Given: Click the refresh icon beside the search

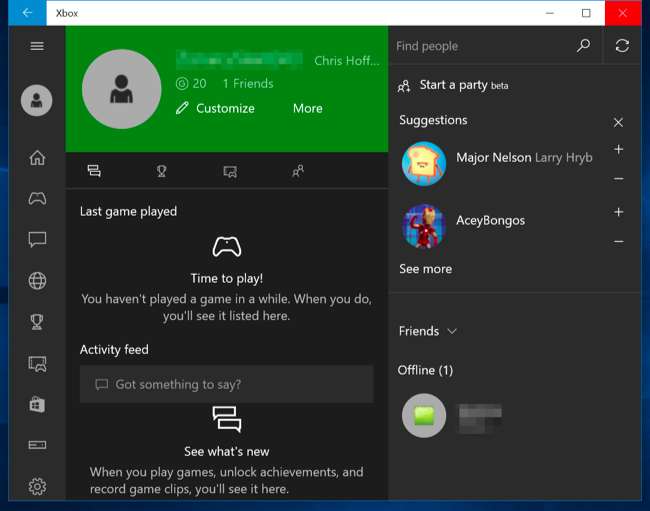Looking at the screenshot, I should click(622, 46).
